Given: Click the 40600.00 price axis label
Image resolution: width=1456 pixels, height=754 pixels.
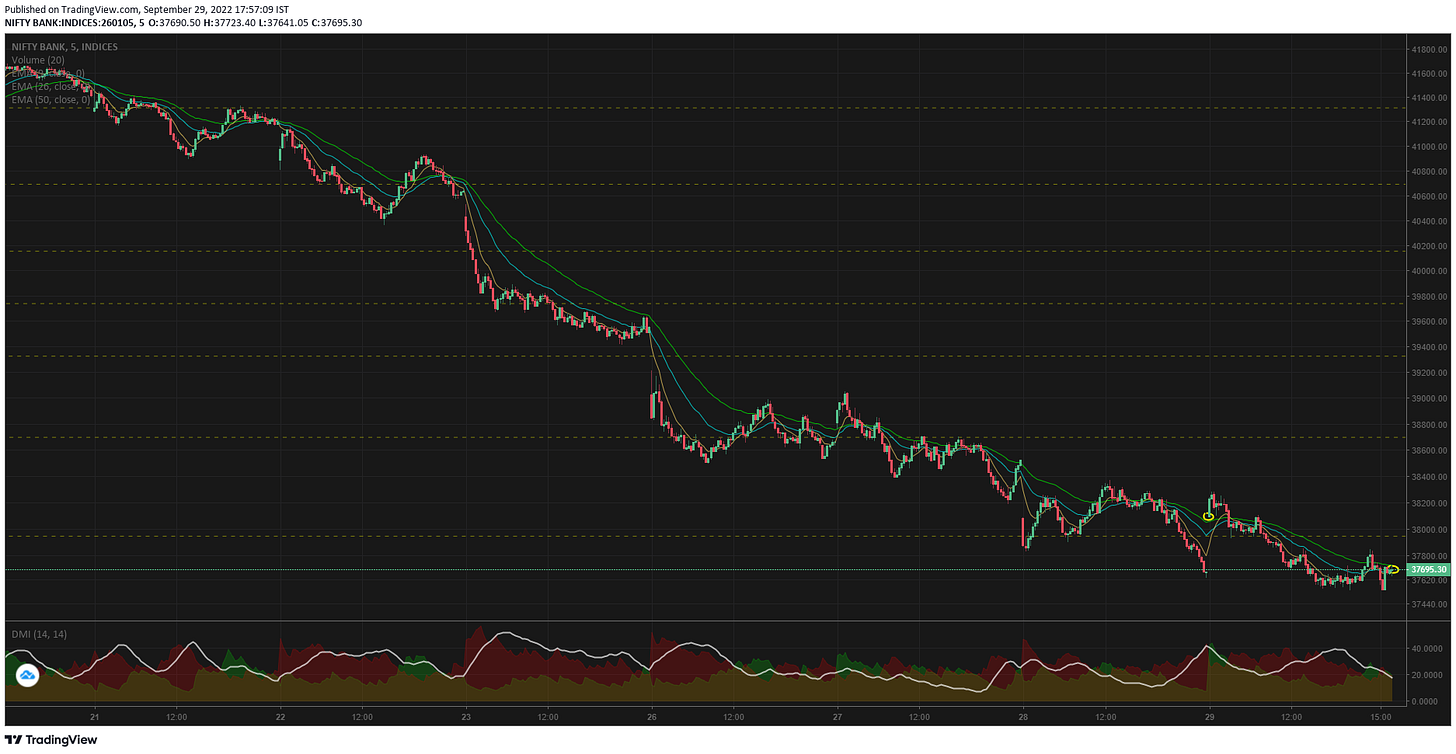Looking at the screenshot, I should (x=1428, y=196).
